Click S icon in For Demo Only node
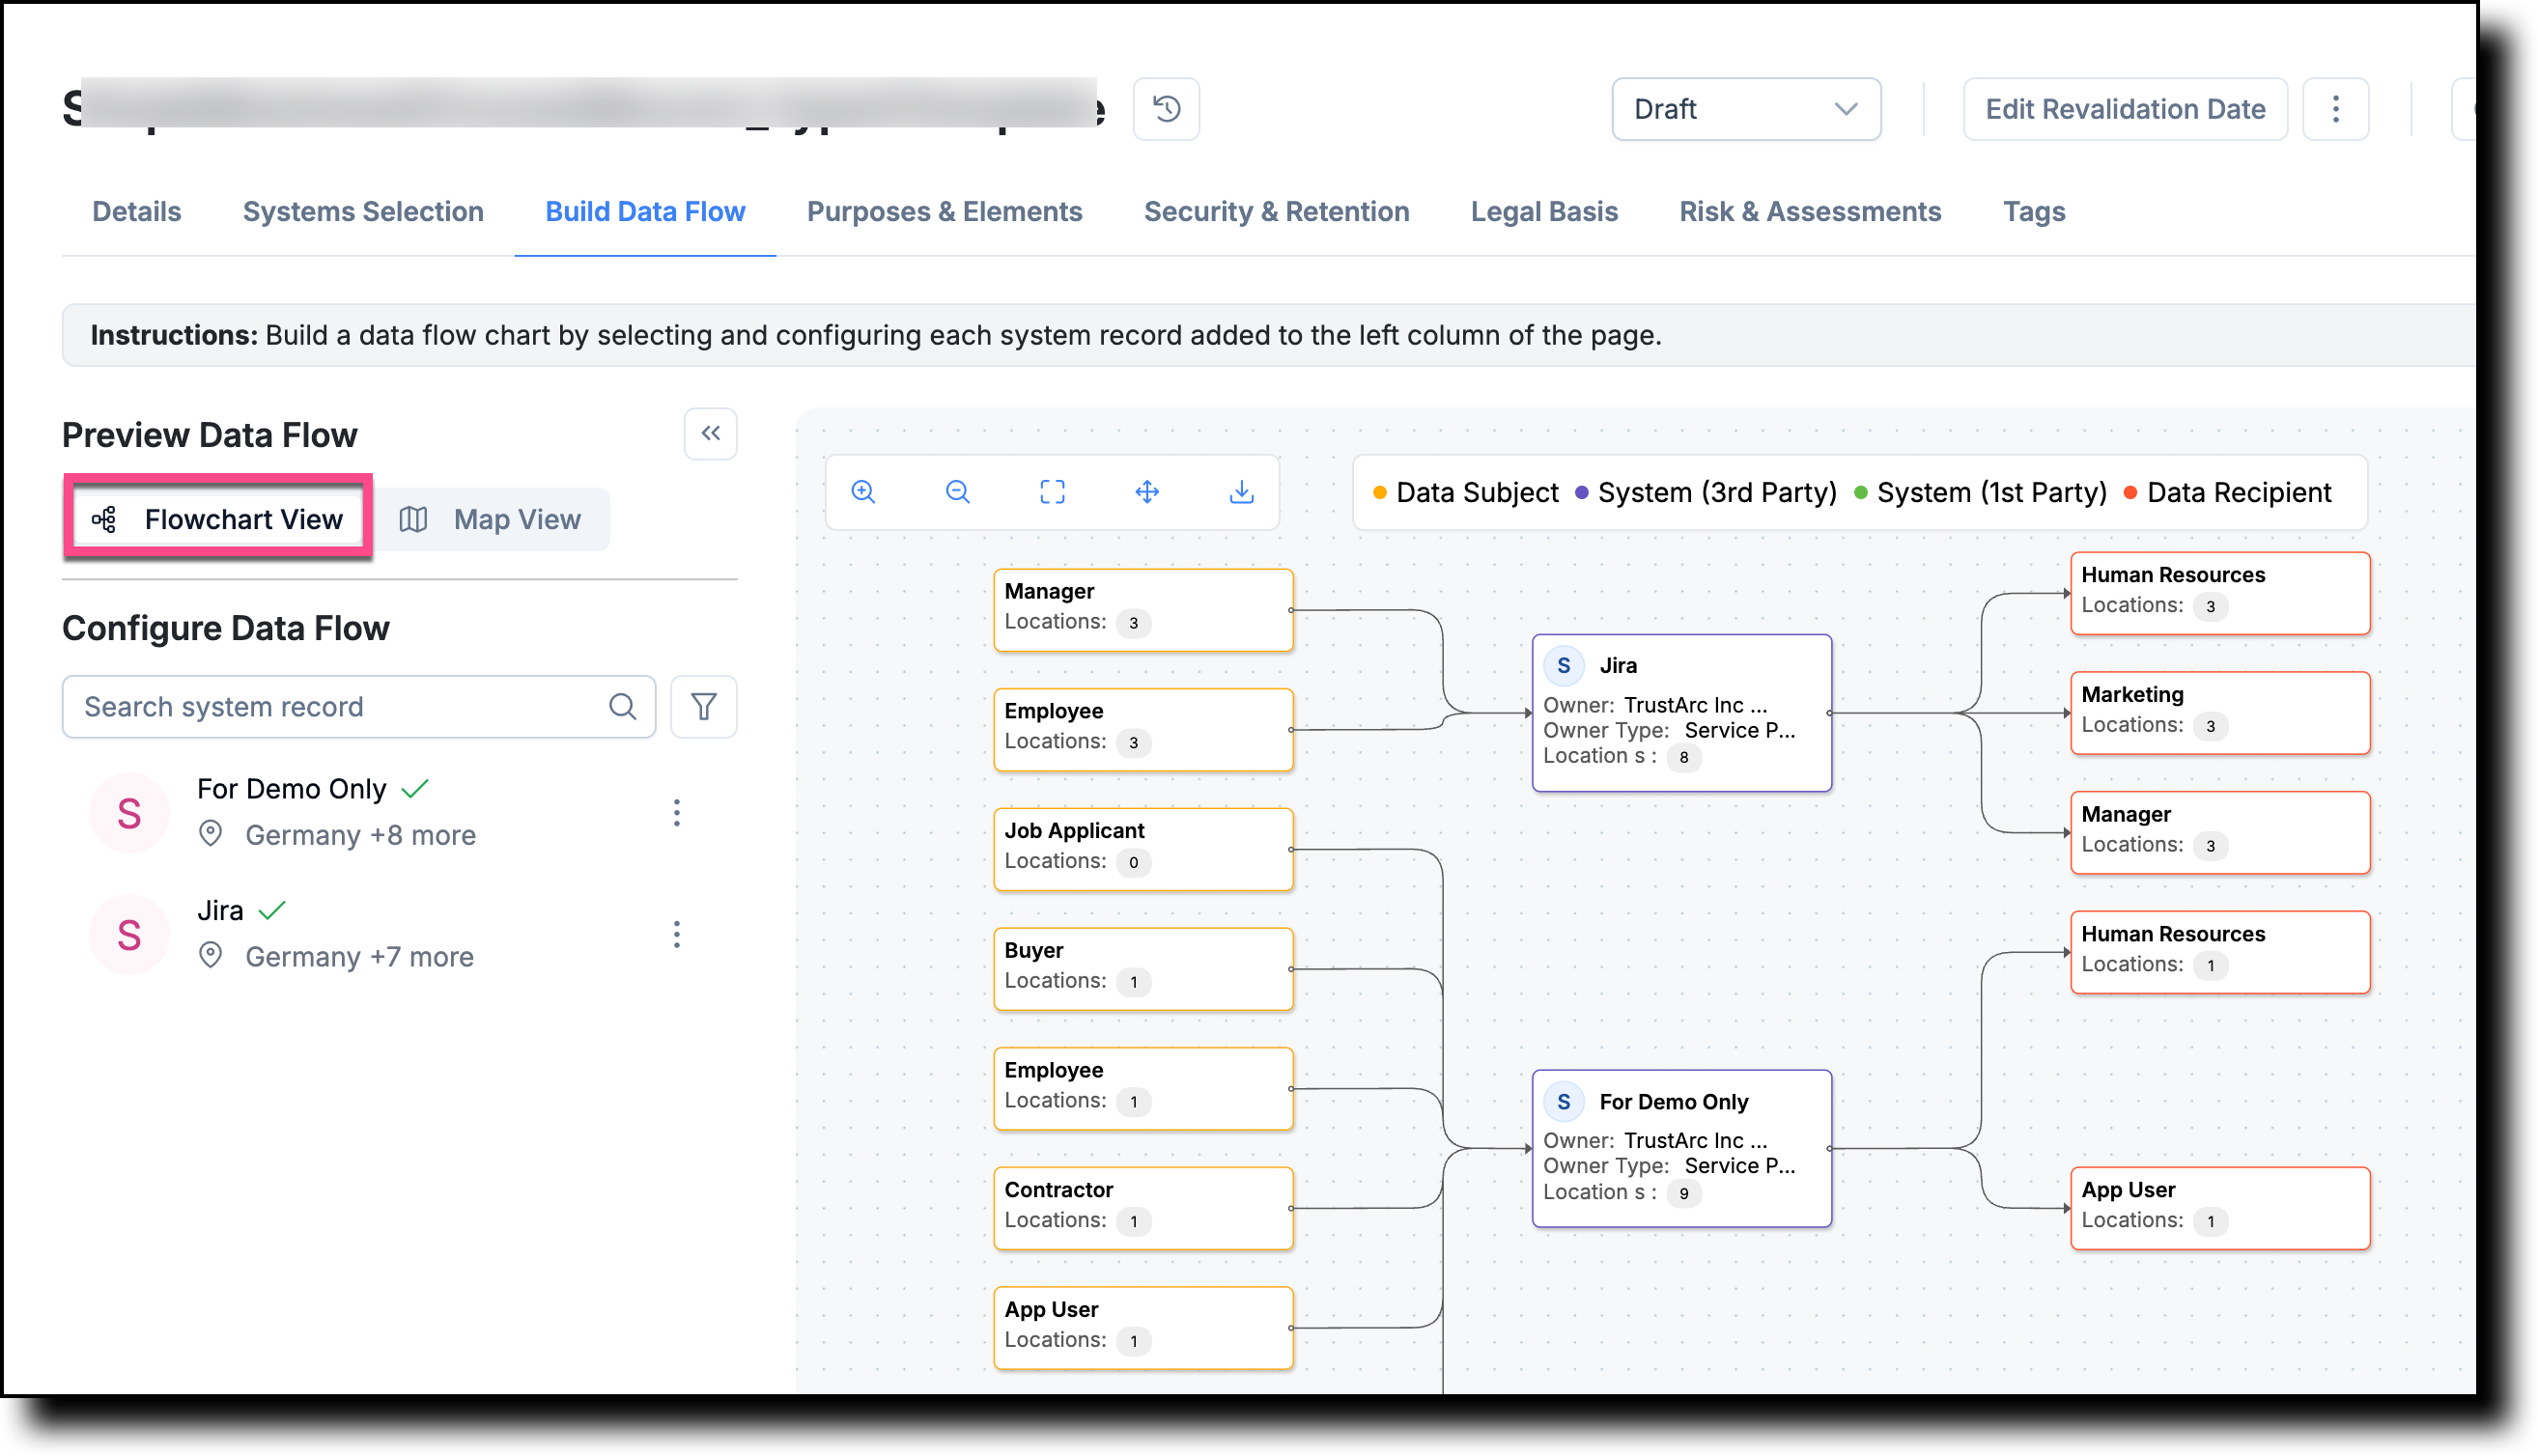 pos(1563,1101)
